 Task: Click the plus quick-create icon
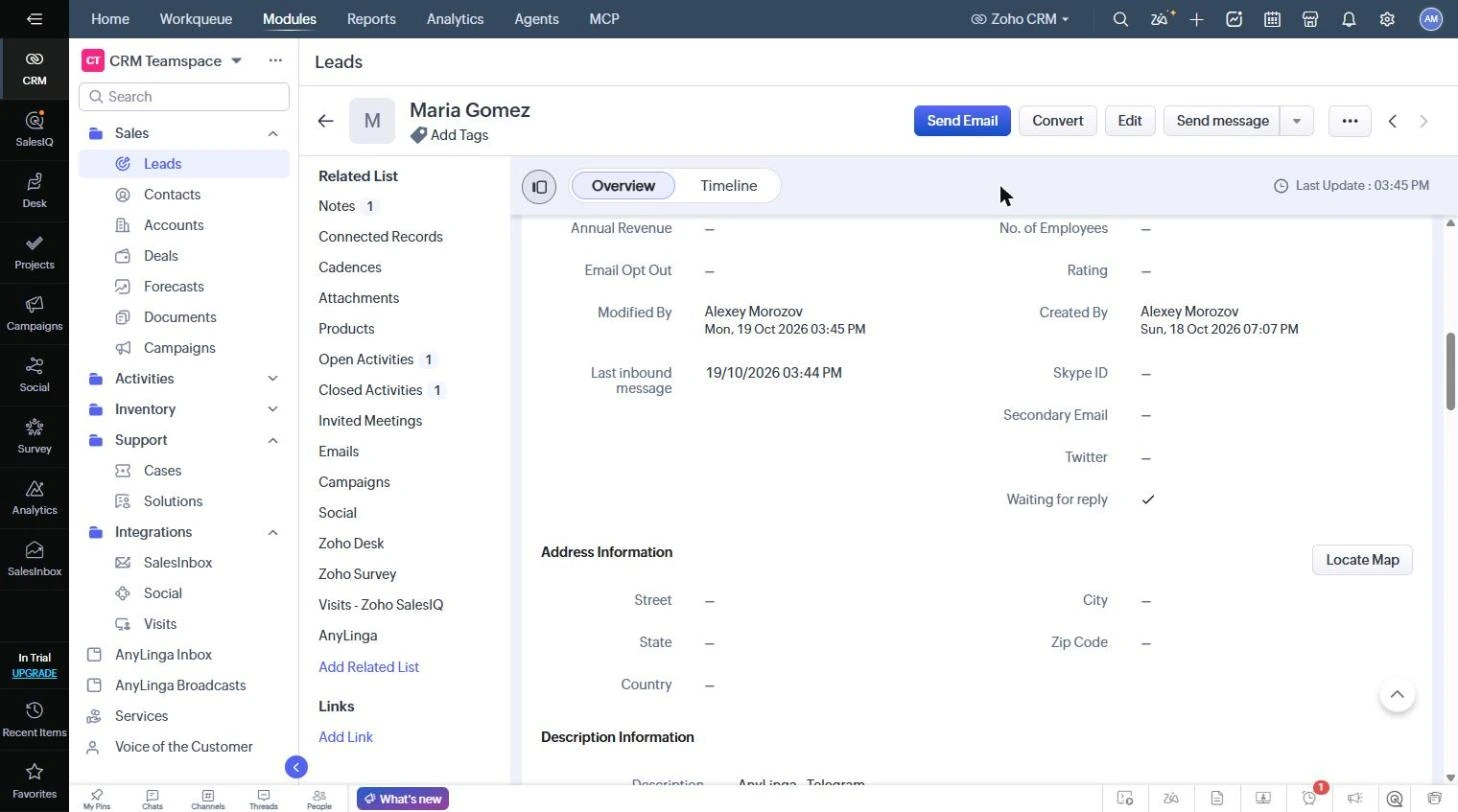coord(1197,19)
